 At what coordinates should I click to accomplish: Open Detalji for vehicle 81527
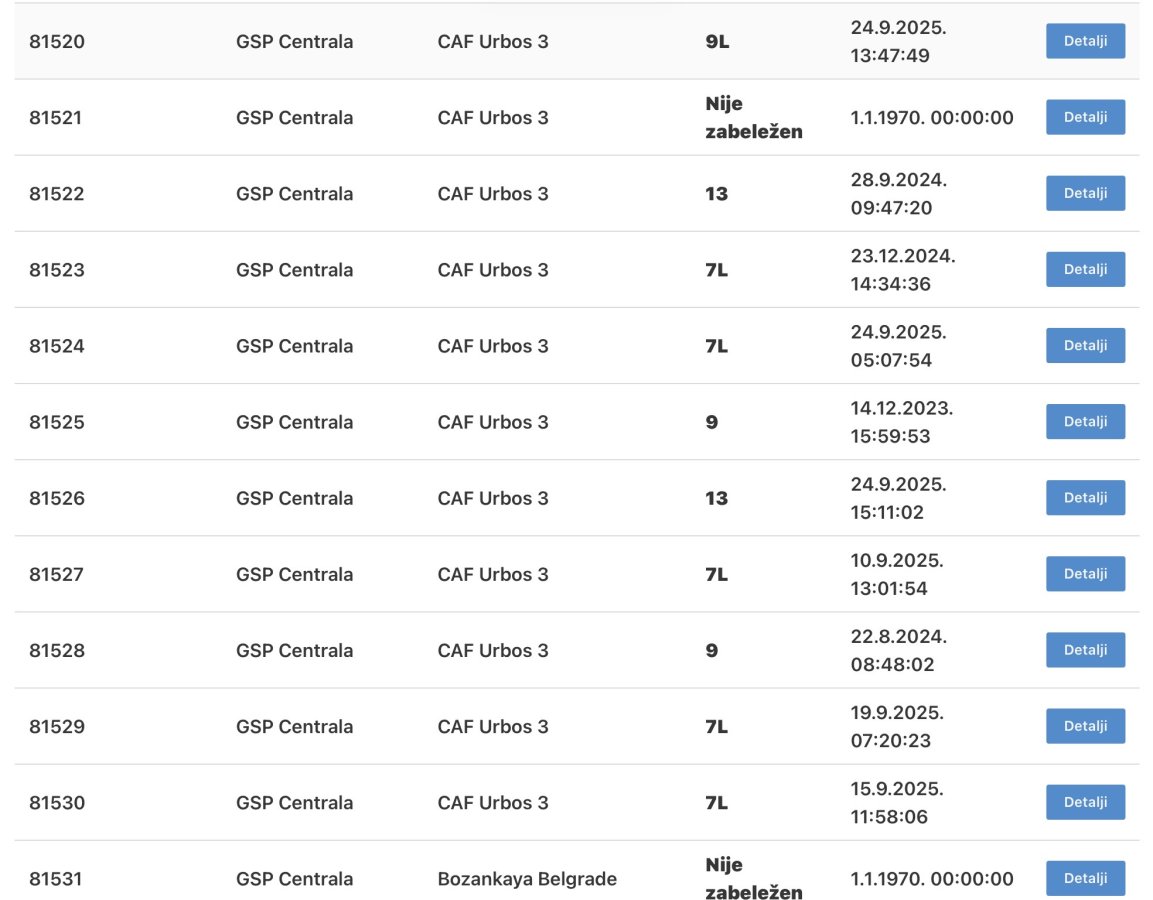pyautogui.click(x=1085, y=574)
